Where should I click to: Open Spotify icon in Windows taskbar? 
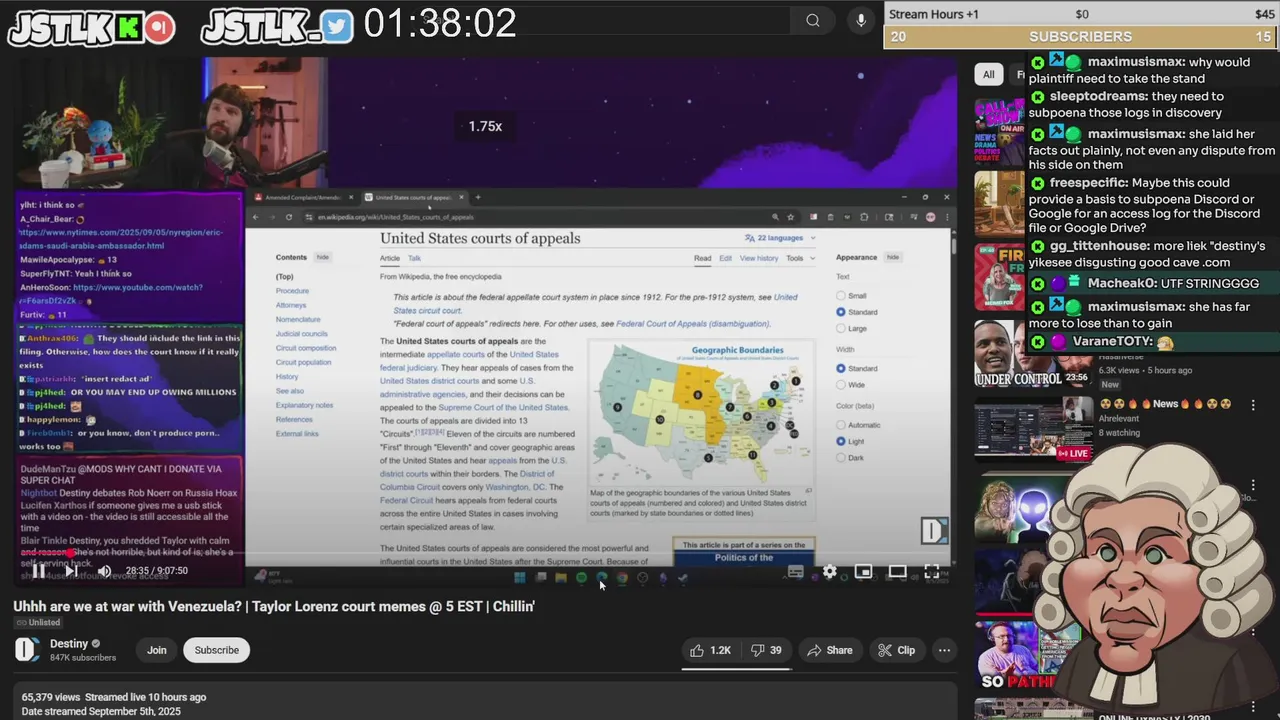pos(581,577)
